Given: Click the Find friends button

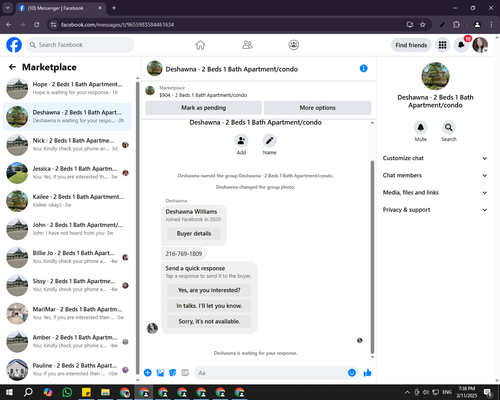Looking at the screenshot, I should (411, 45).
